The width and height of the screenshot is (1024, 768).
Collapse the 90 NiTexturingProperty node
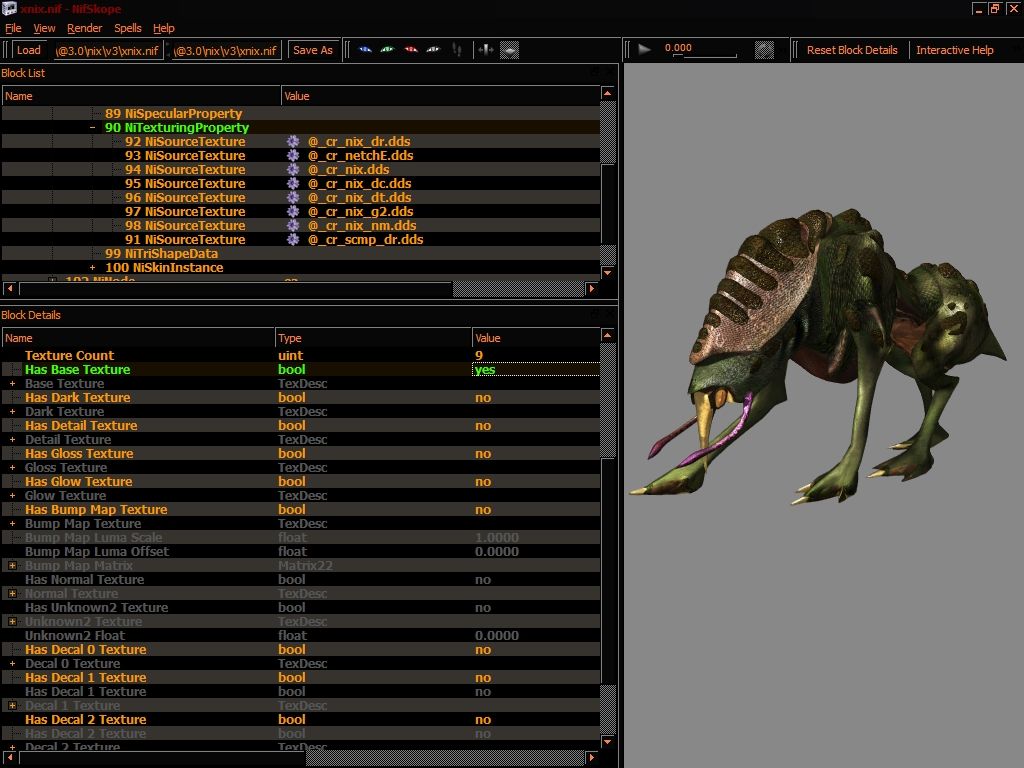click(x=93, y=128)
